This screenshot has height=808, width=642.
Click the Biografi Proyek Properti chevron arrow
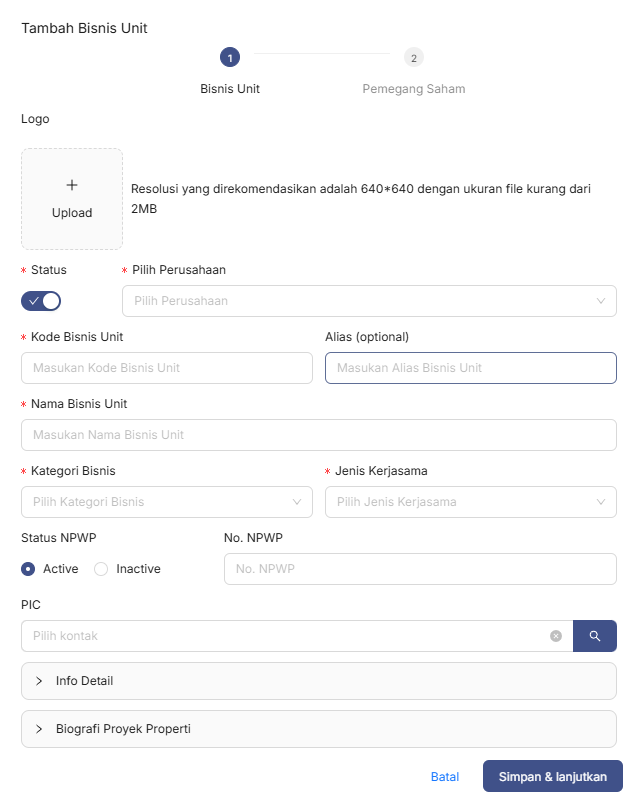[x=39, y=729]
